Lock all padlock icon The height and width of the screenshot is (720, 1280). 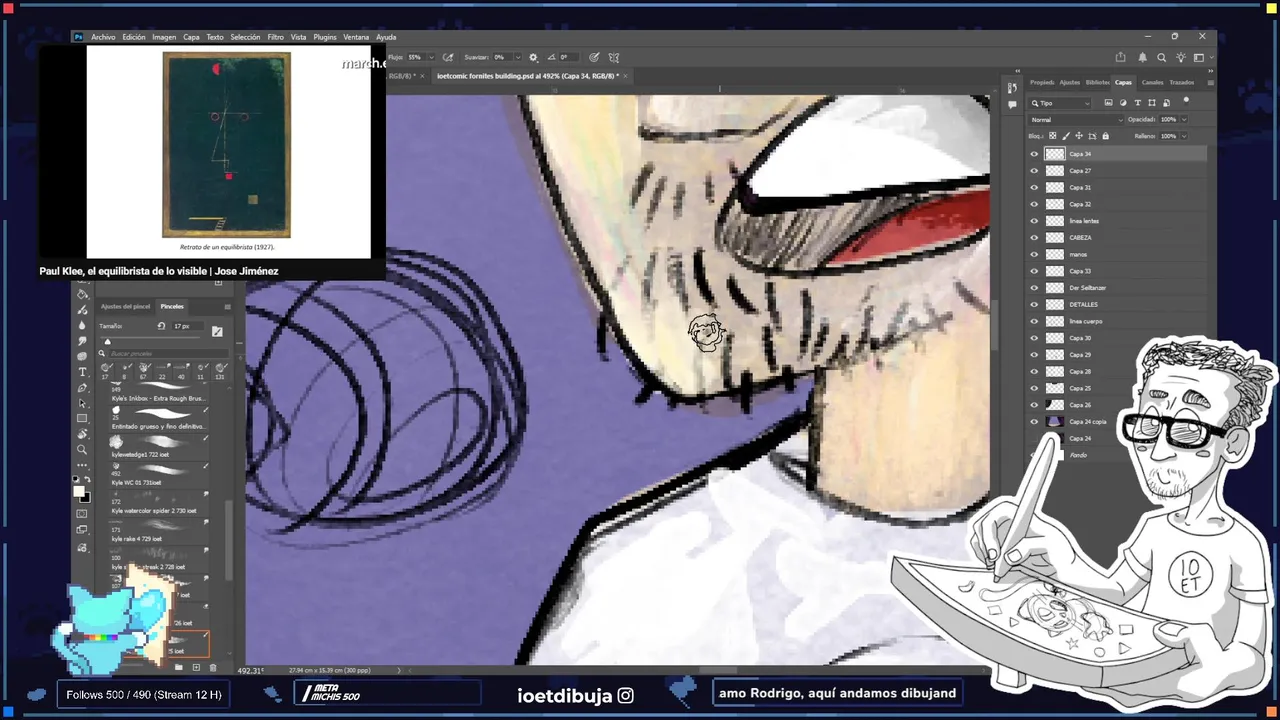1105,136
